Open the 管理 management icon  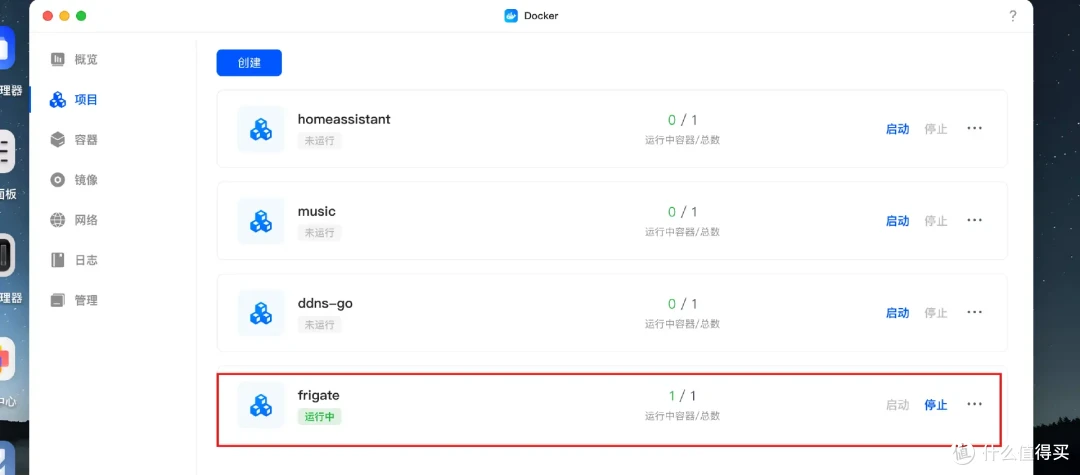click(58, 300)
